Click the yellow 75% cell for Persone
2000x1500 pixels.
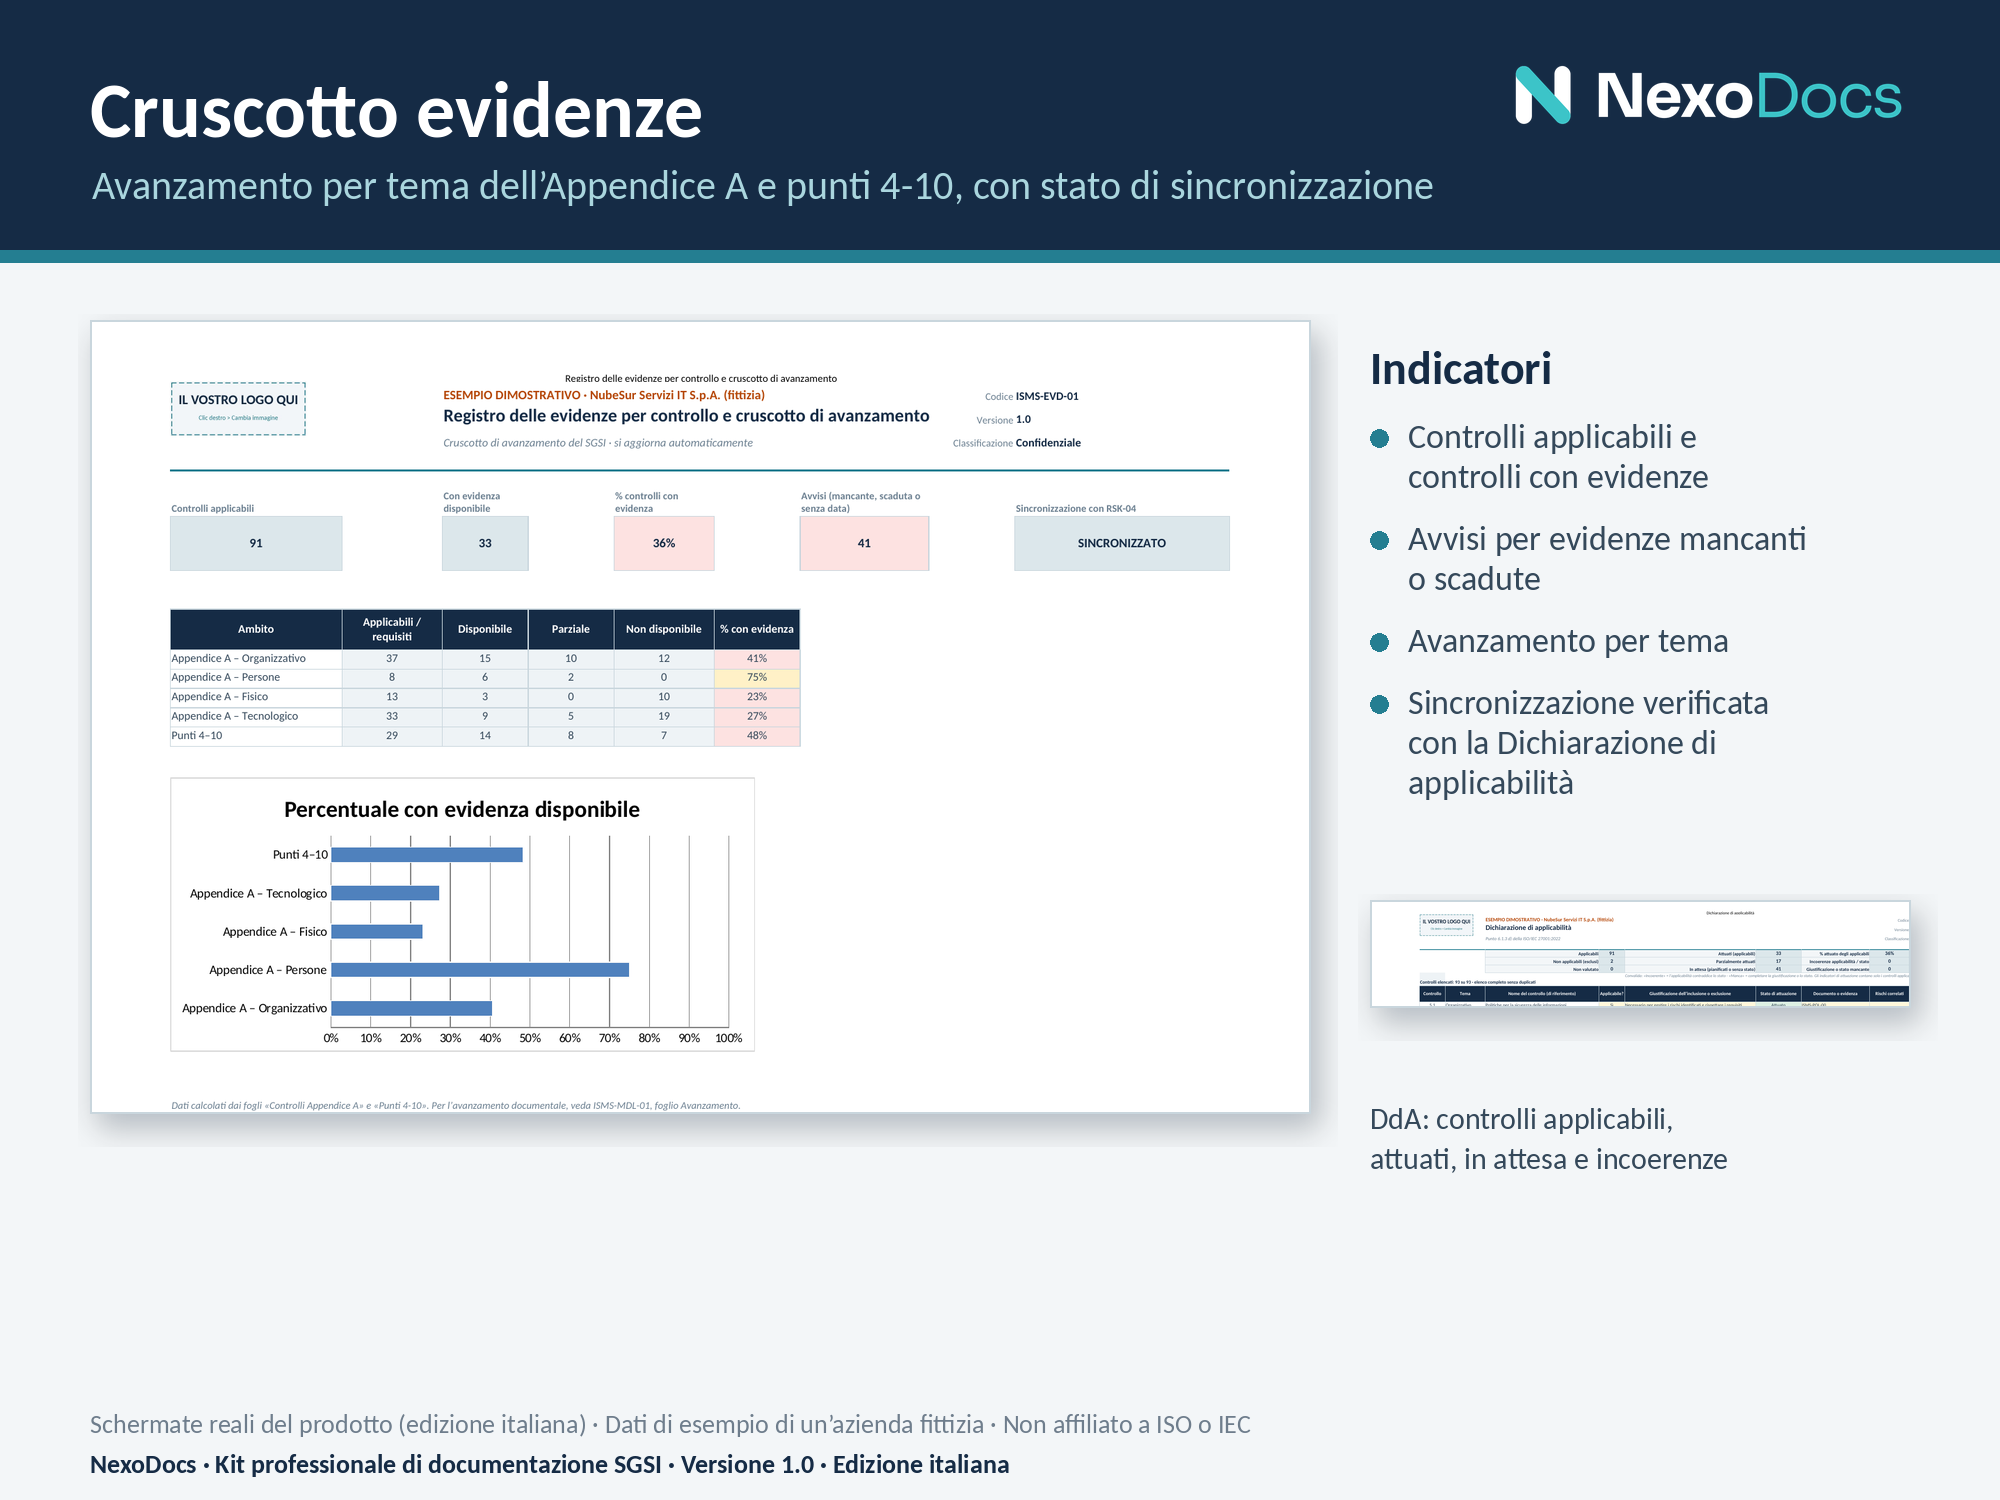pyautogui.click(x=757, y=677)
